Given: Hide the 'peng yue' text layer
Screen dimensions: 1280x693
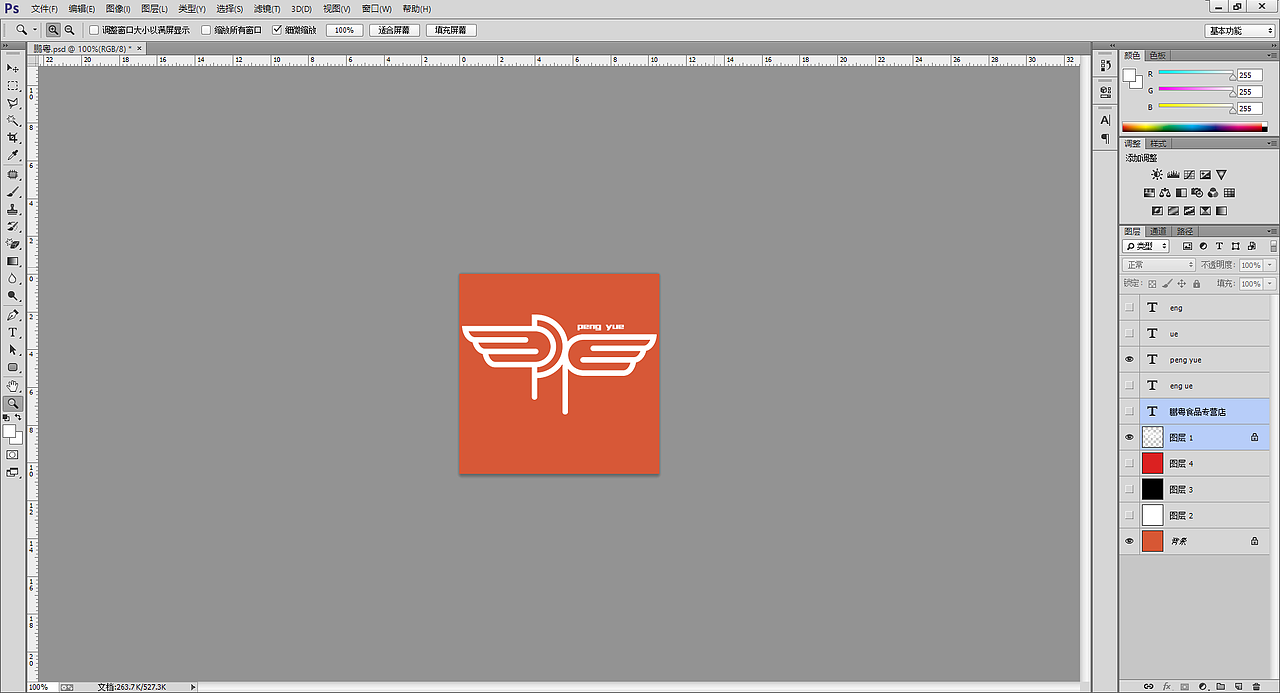Looking at the screenshot, I should (x=1130, y=360).
